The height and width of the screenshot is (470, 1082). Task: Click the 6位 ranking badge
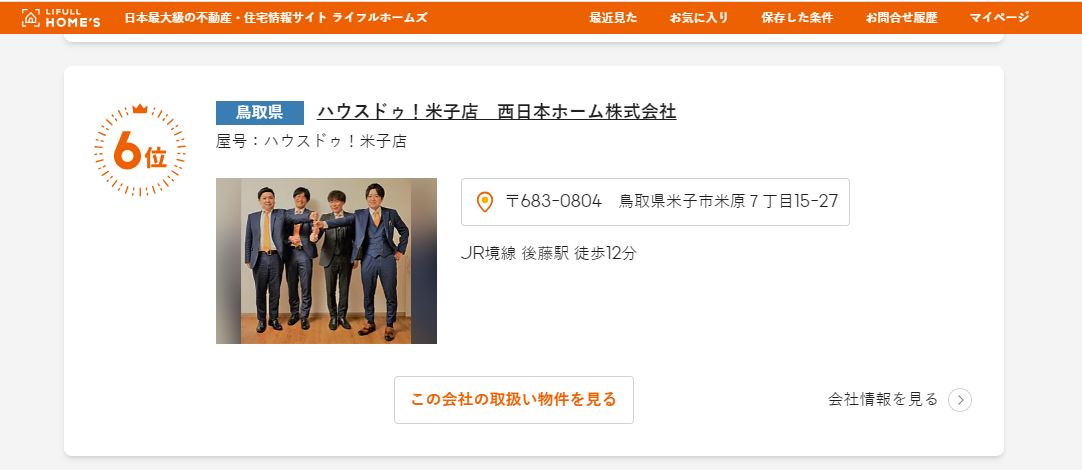[140, 150]
